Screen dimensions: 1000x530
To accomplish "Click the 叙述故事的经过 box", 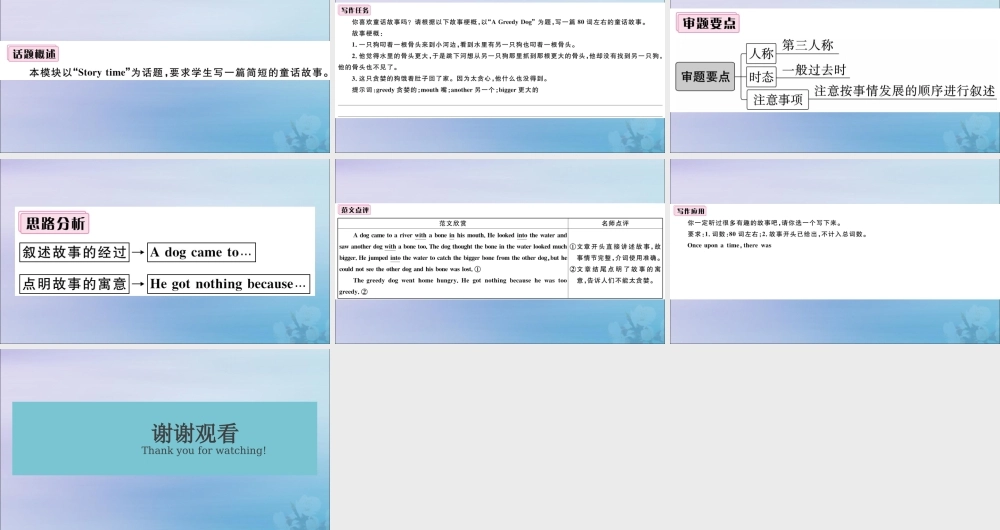I will pos(75,253).
